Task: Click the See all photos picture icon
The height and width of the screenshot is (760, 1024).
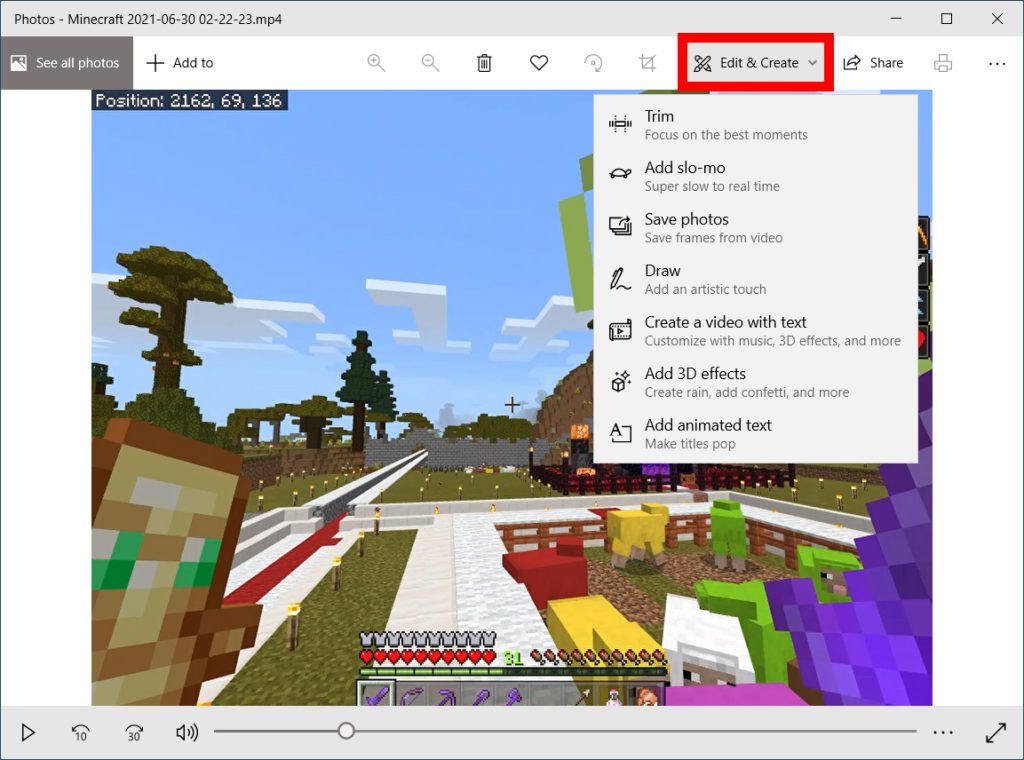Action: point(19,63)
